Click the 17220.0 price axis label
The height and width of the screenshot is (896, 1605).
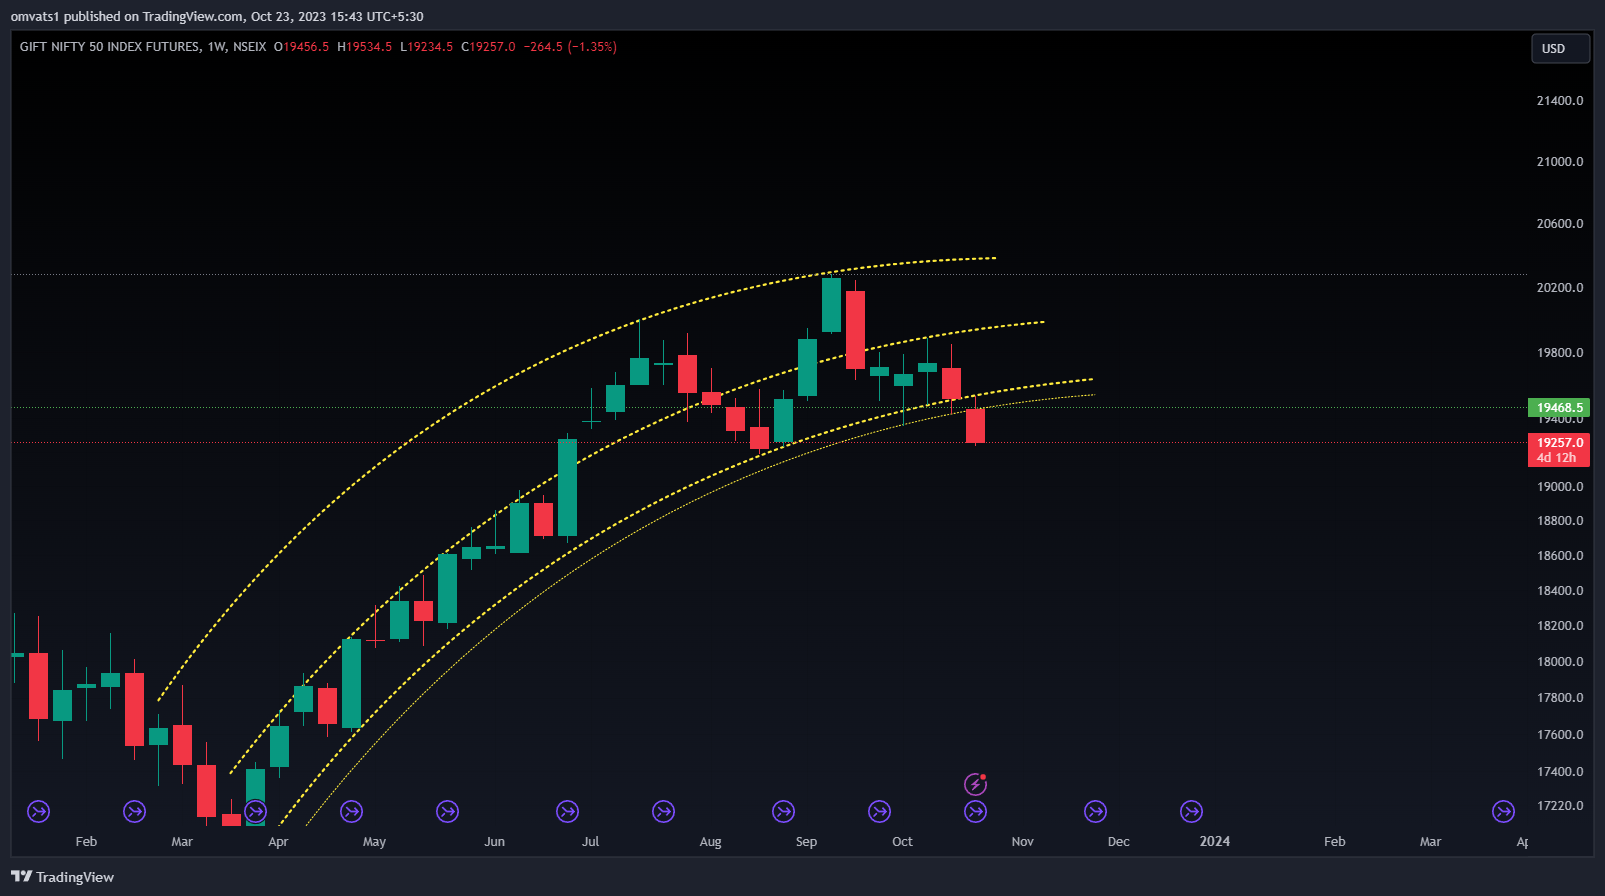coord(1560,806)
